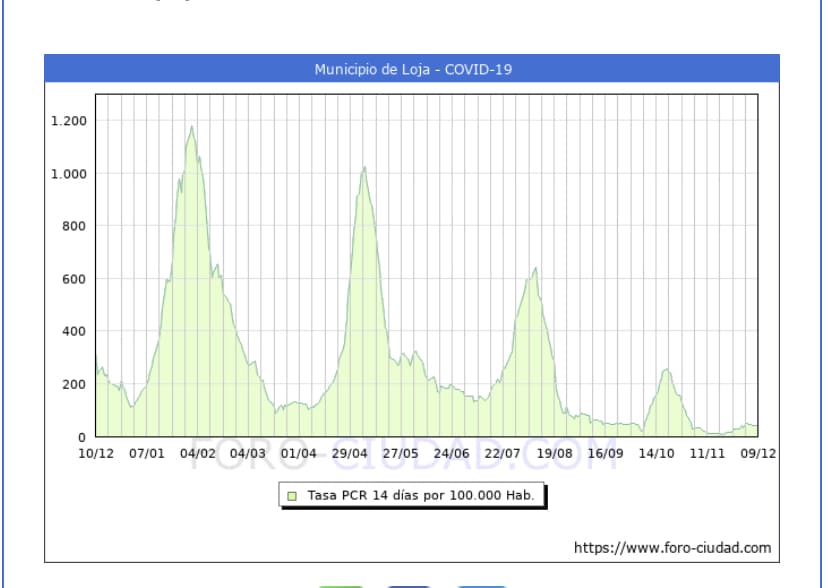Click the dark blue Facebook share button
Image resolution: width=828 pixels, height=588 pixels.
[x=409, y=585]
